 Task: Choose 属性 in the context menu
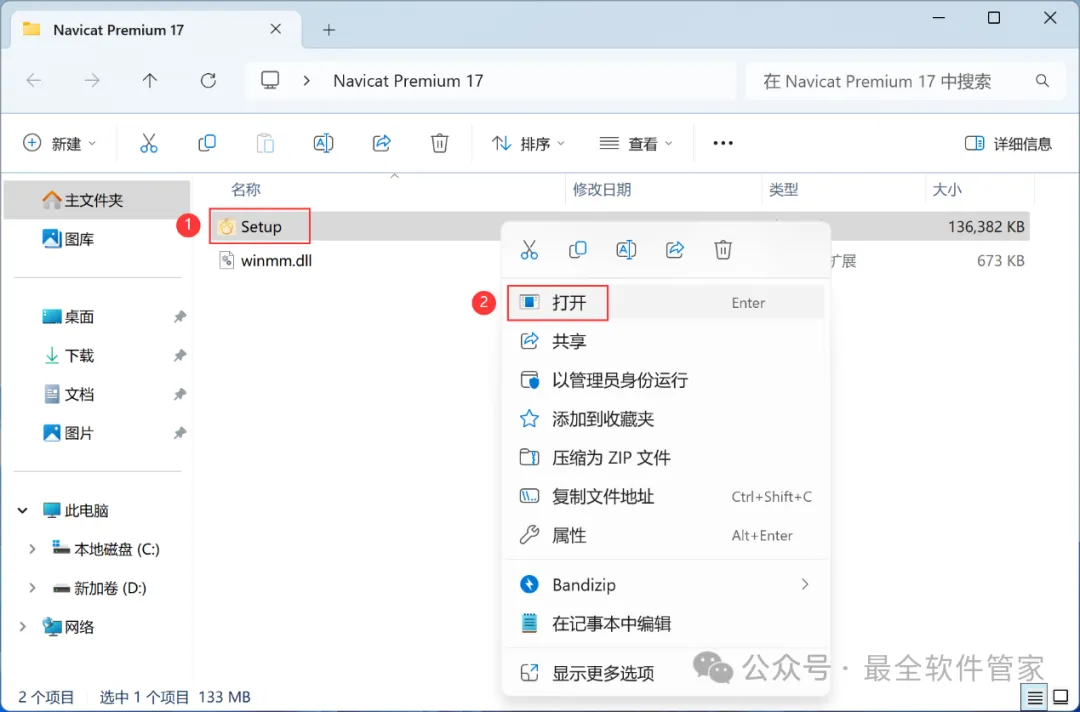pos(665,534)
